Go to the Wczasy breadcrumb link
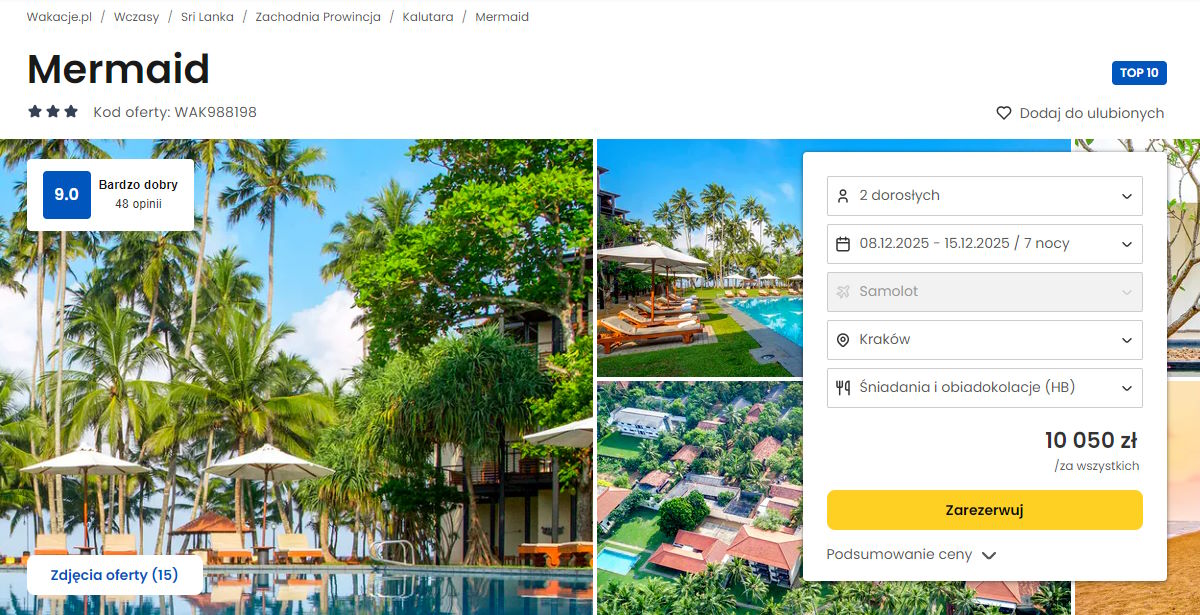 click(x=136, y=17)
